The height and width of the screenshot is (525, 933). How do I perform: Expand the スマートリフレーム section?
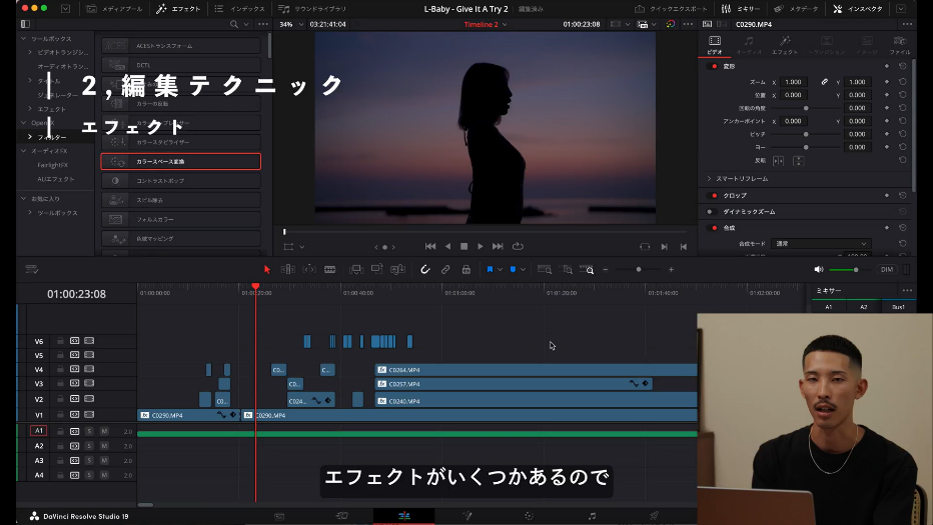point(709,178)
